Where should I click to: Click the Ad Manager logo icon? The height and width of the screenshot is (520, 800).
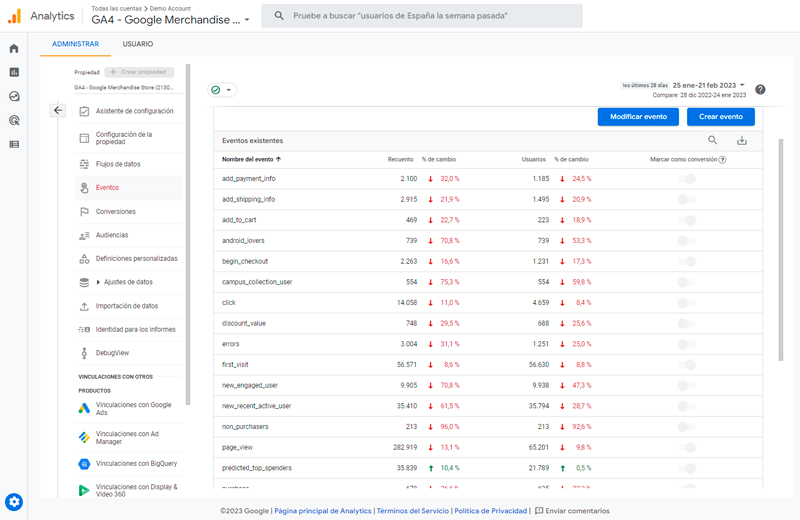(x=84, y=437)
